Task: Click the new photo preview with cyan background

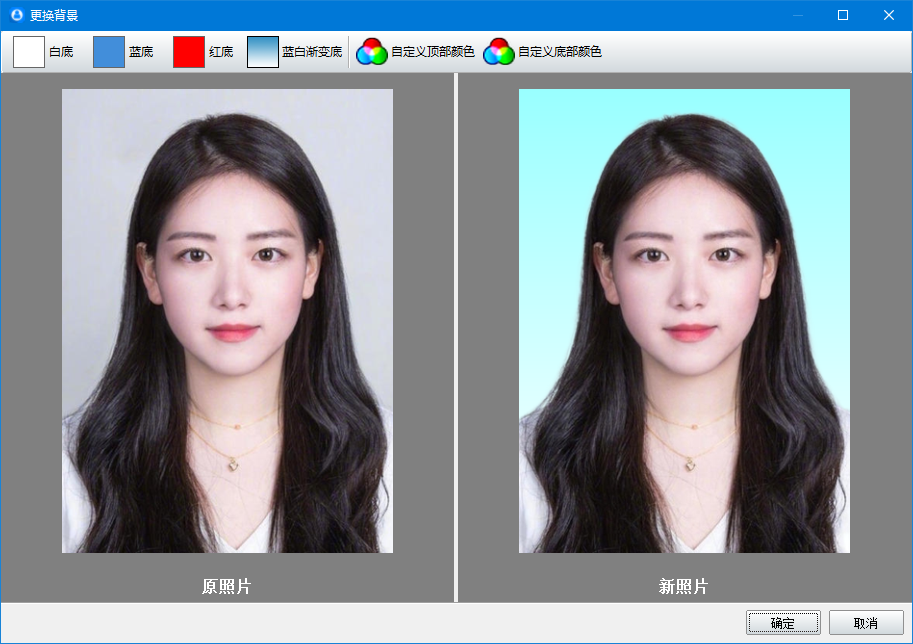Action: click(x=684, y=321)
